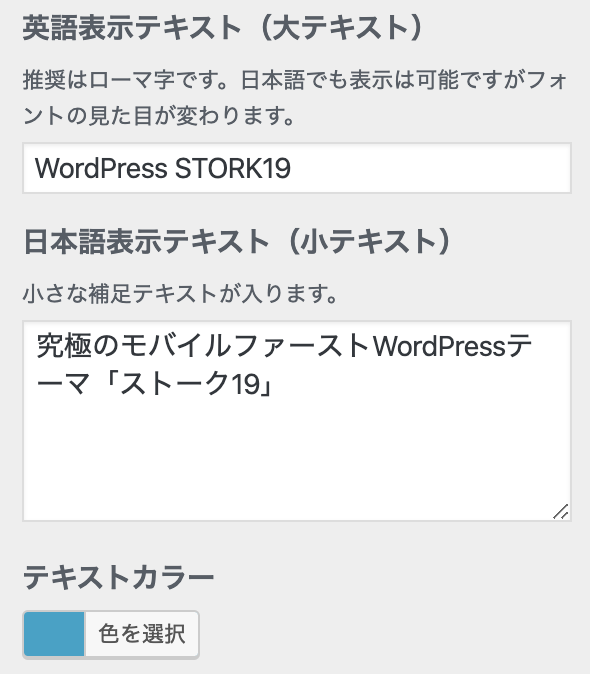Click the textarea resize handle icon
Screen dimensions: 590x674
point(561,512)
